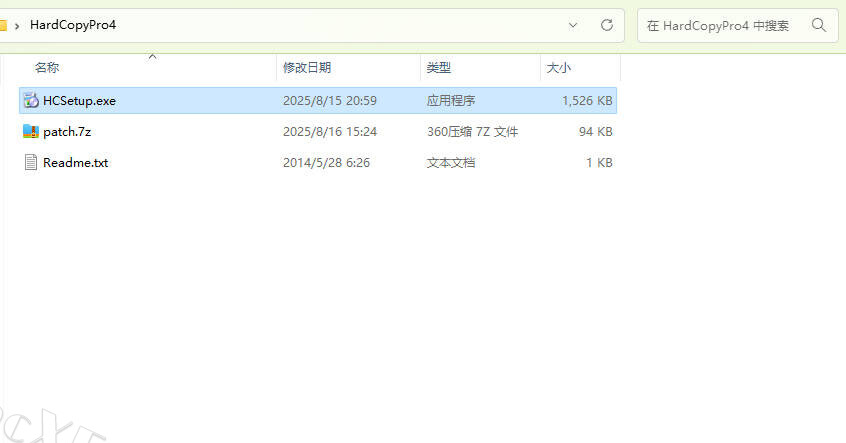Click the HardCopyPro4 breadcrumb segment

coord(73,25)
